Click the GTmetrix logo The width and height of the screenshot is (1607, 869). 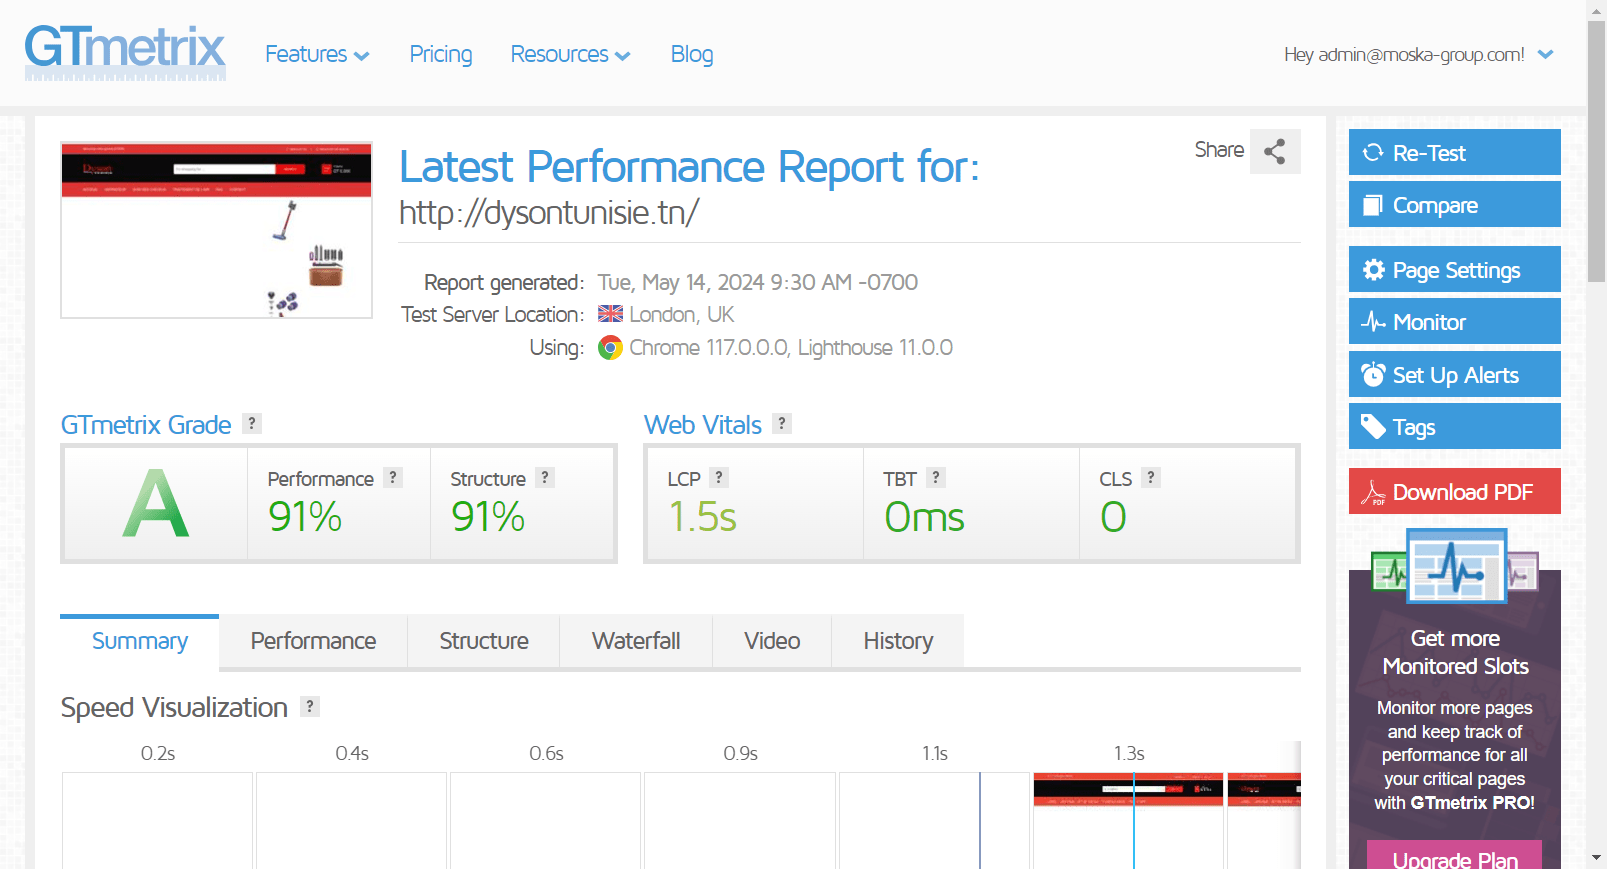(x=125, y=53)
